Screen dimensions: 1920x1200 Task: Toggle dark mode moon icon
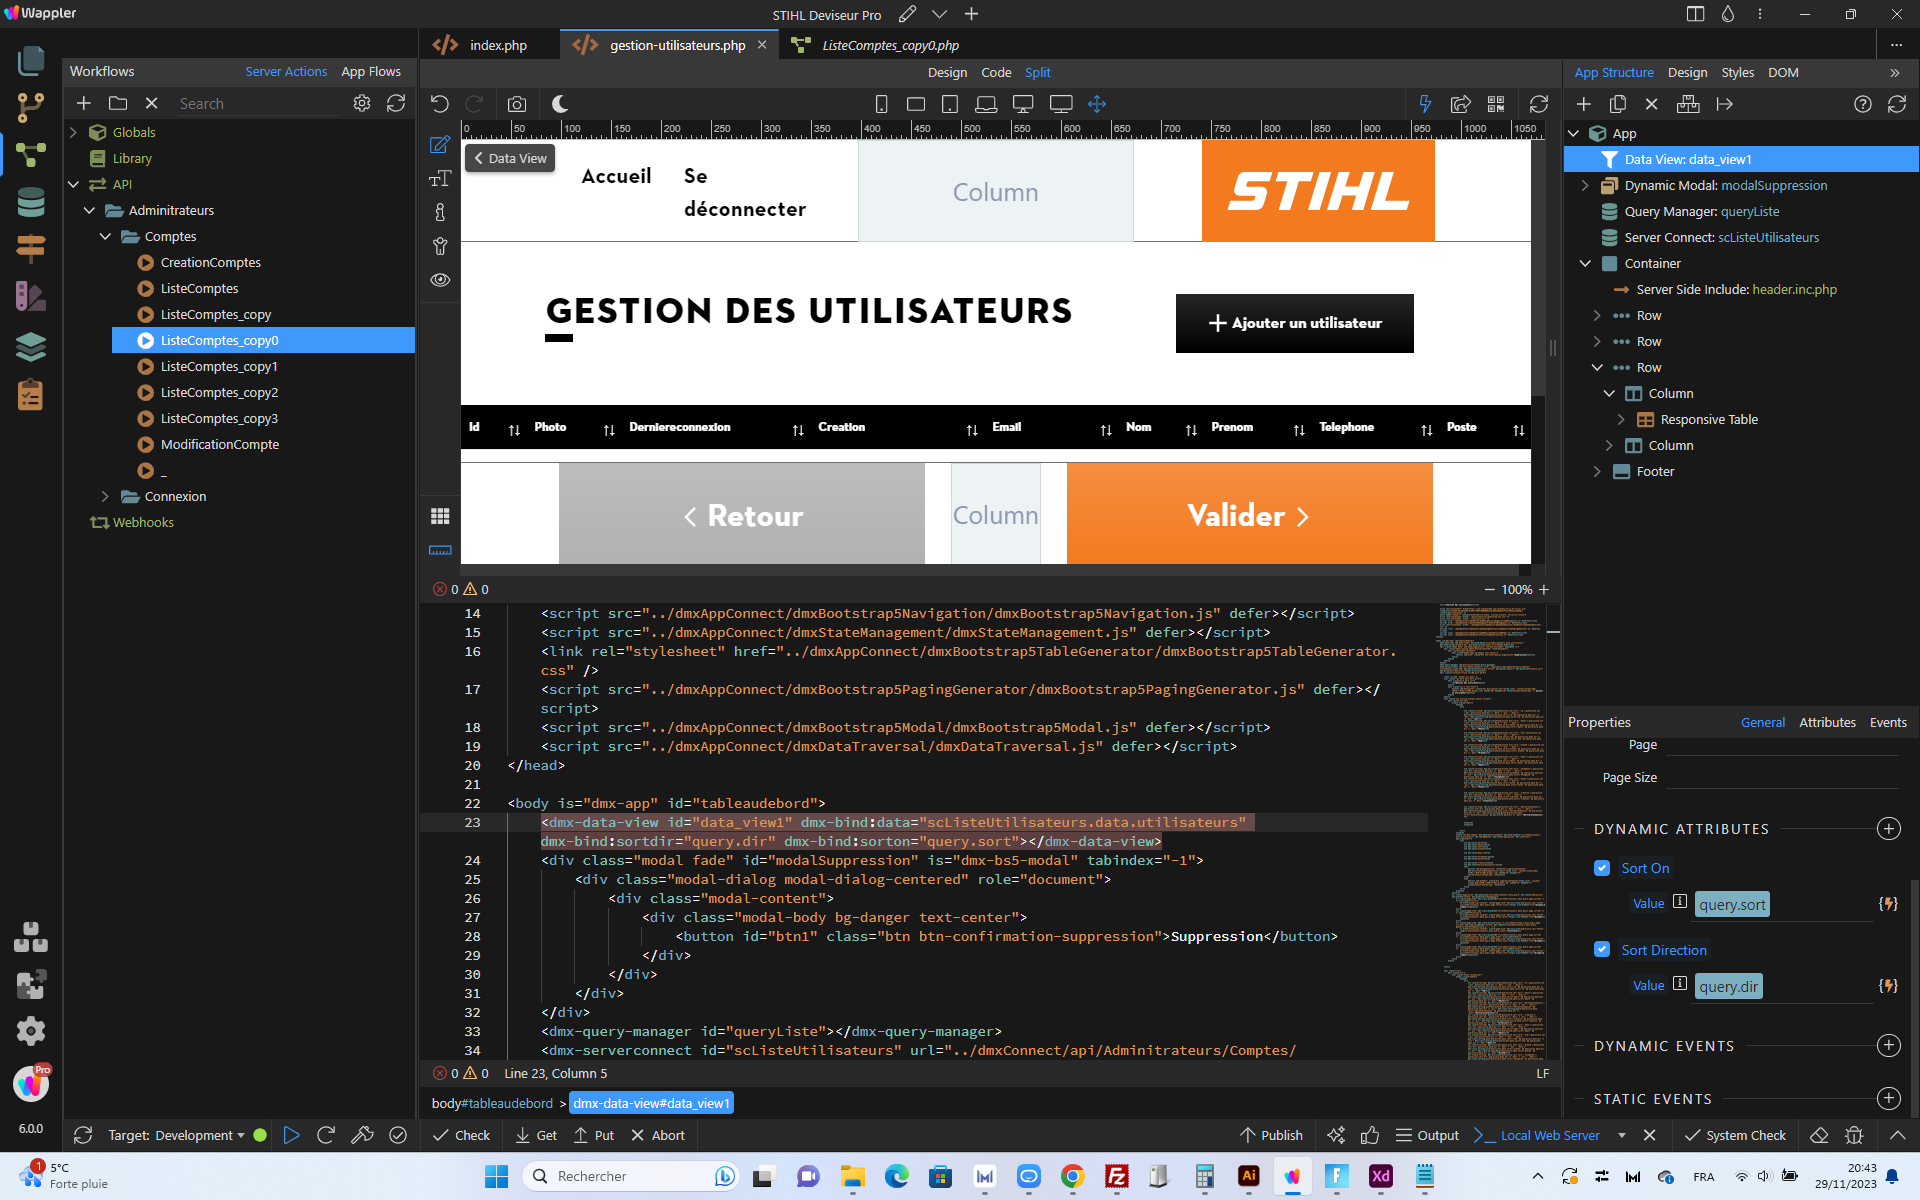coord(560,104)
